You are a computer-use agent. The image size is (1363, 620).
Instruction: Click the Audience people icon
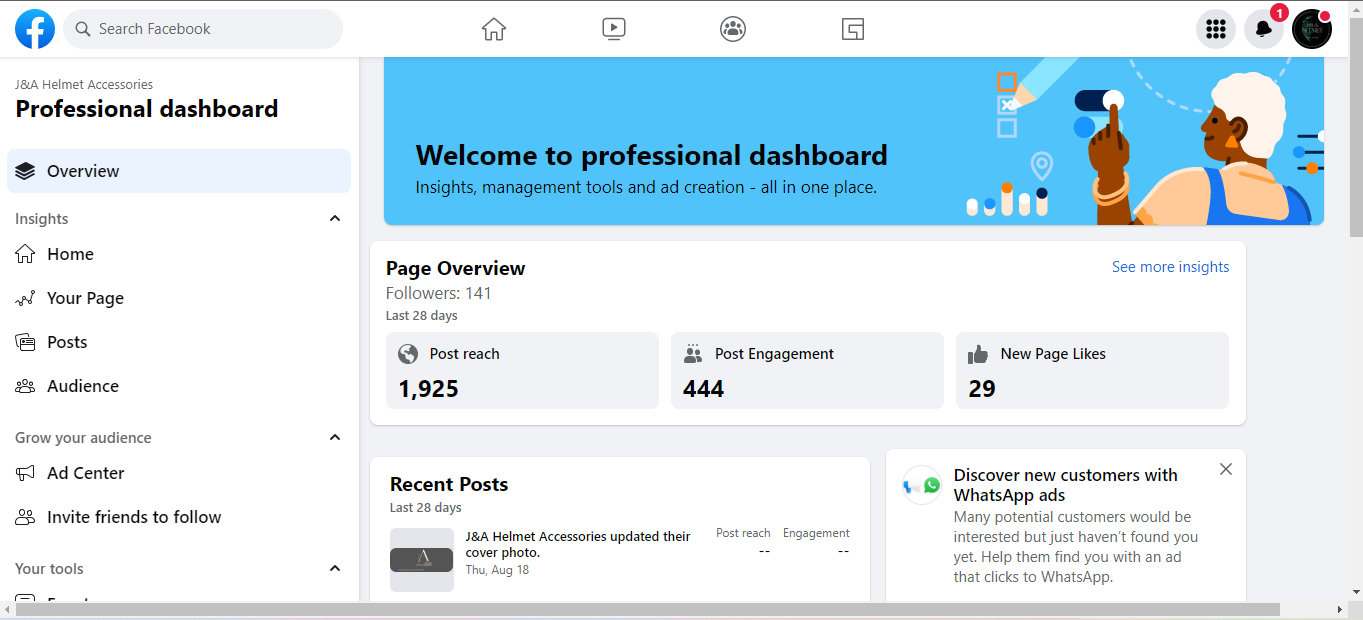pyautogui.click(x=25, y=386)
